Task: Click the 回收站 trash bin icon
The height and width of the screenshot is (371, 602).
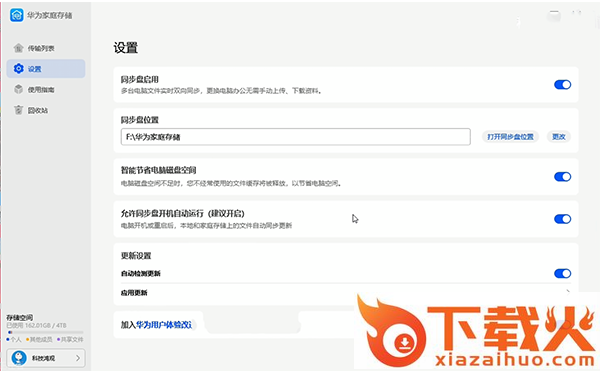Action: tap(18, 110)
